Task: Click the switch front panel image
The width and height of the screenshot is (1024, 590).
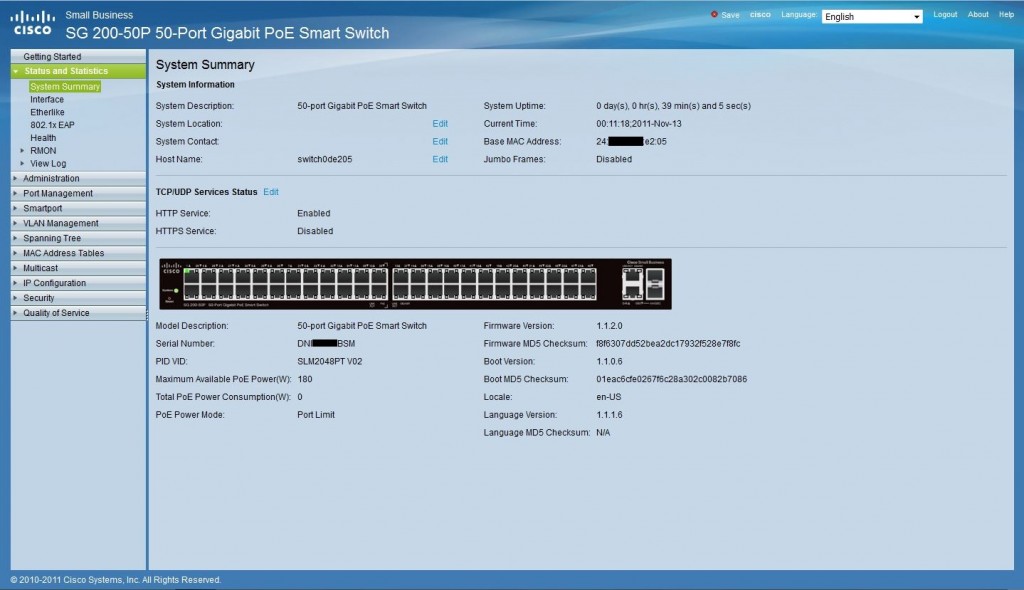Action: tap(415, 284)
